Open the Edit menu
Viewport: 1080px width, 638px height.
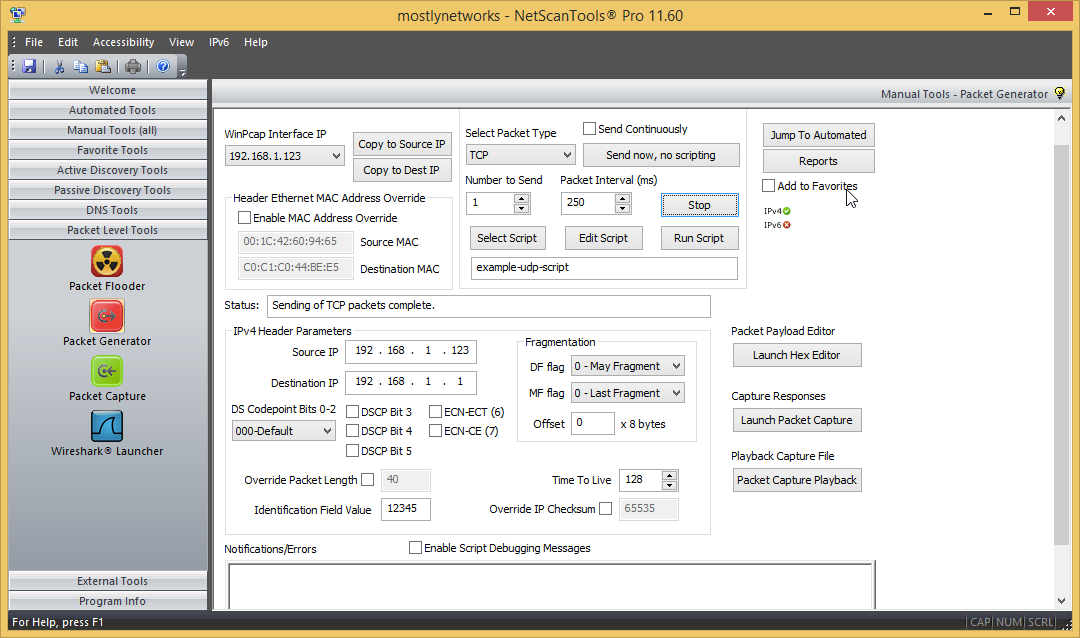pyautogui.click(x=68, y=42)
